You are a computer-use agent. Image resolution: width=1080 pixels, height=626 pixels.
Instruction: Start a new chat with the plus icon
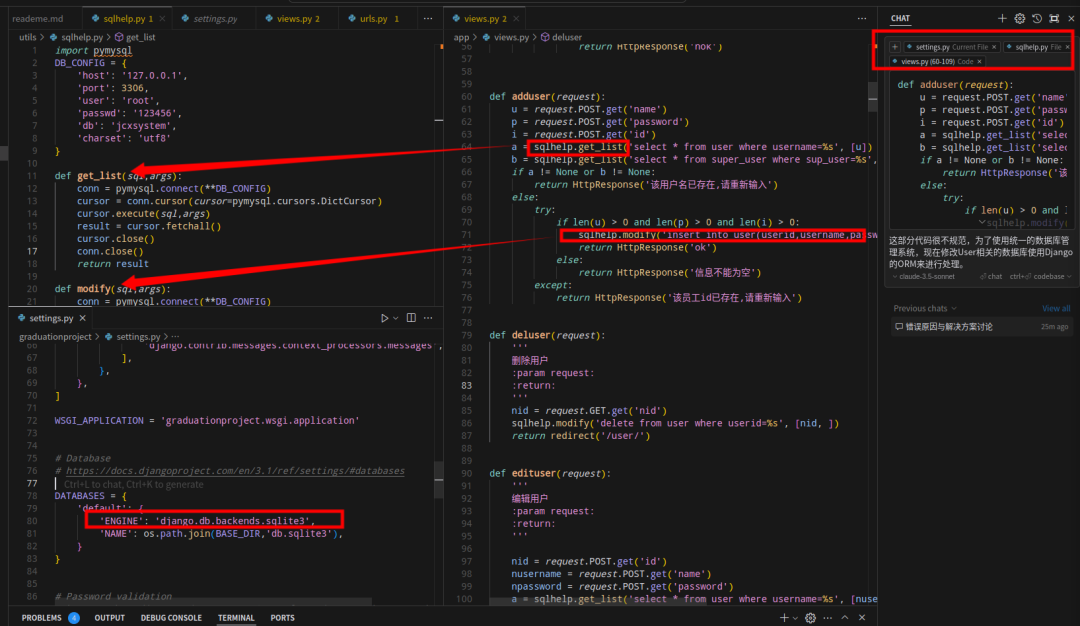pos(1002,19)
